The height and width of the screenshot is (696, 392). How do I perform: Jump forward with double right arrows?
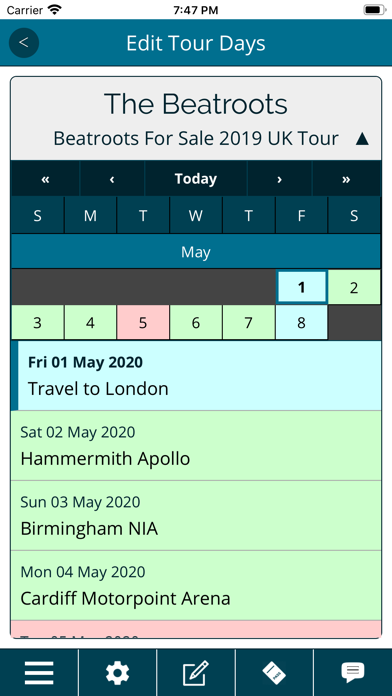(x=346, y=179)
